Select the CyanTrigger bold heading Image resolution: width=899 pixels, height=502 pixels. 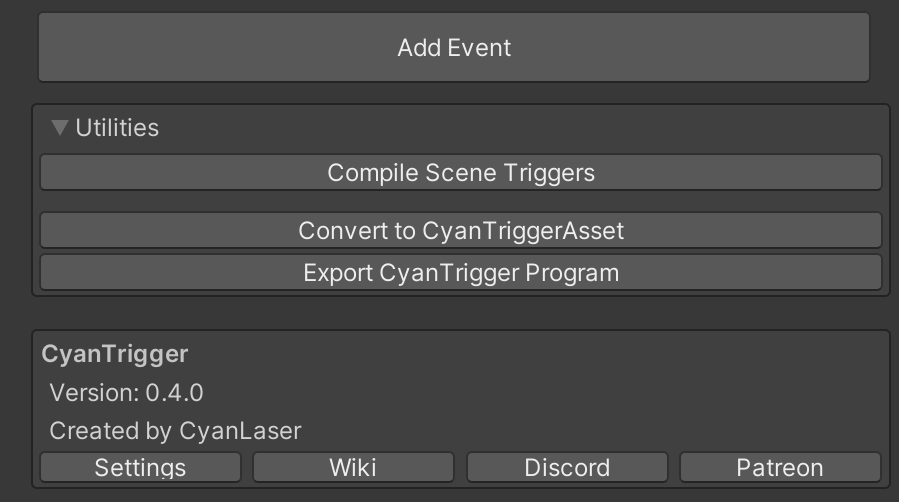click(x=115, y=354)
